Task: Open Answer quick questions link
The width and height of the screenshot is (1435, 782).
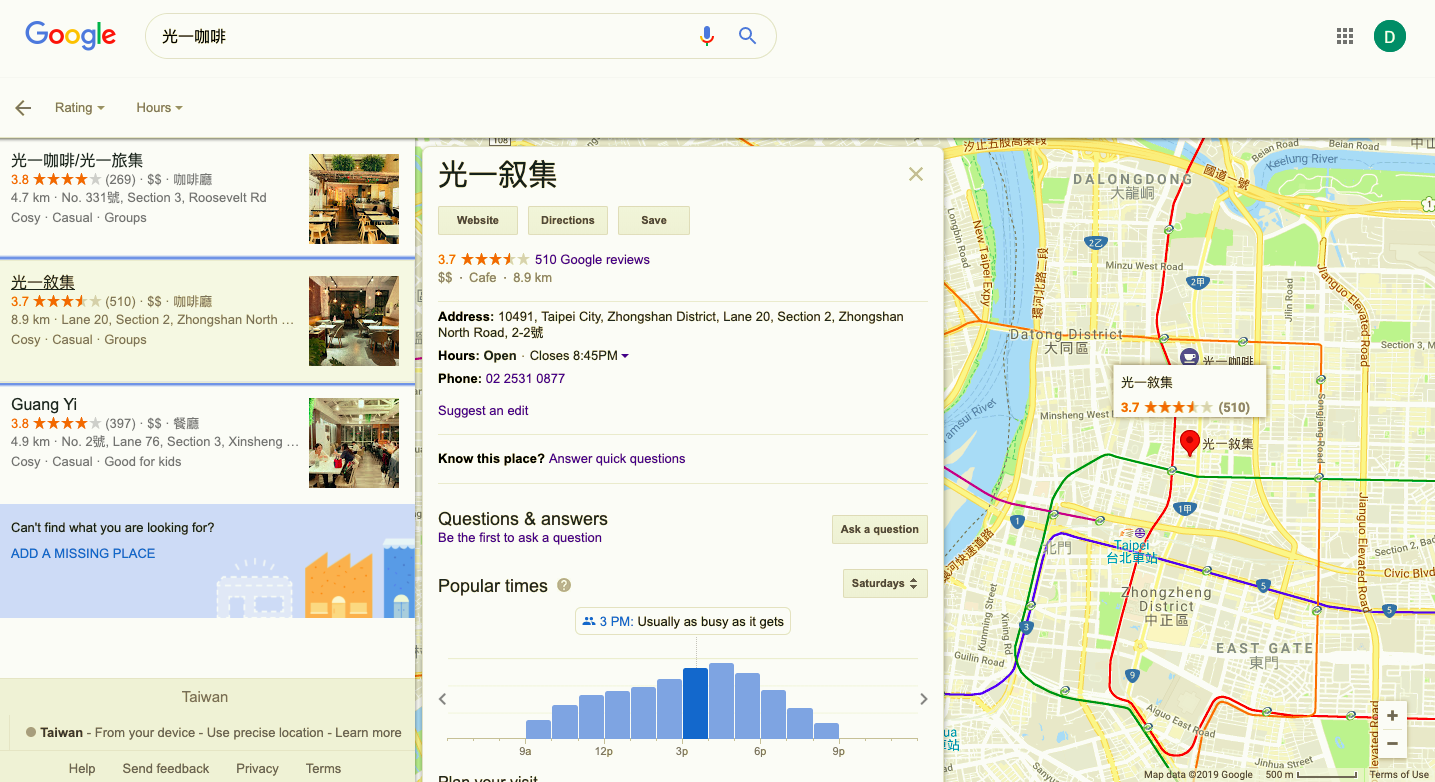Action: (x=617, y=459)
